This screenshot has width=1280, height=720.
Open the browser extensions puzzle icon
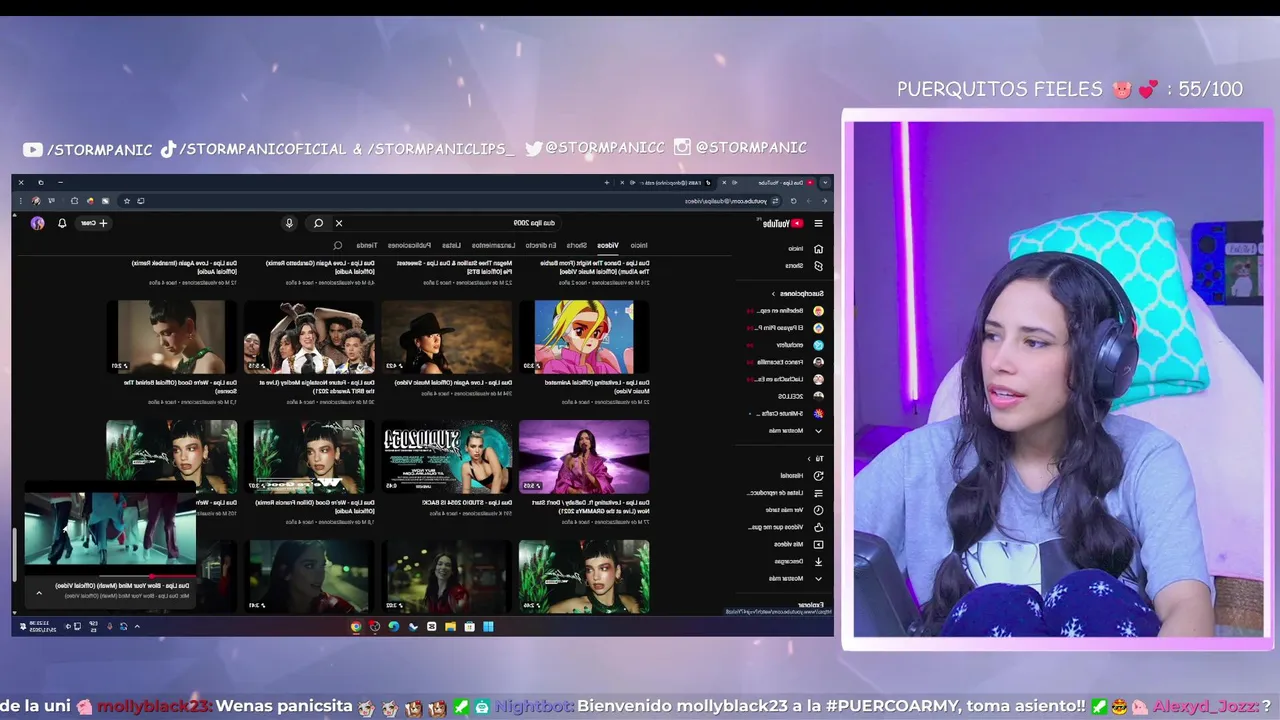click(74, 201)
